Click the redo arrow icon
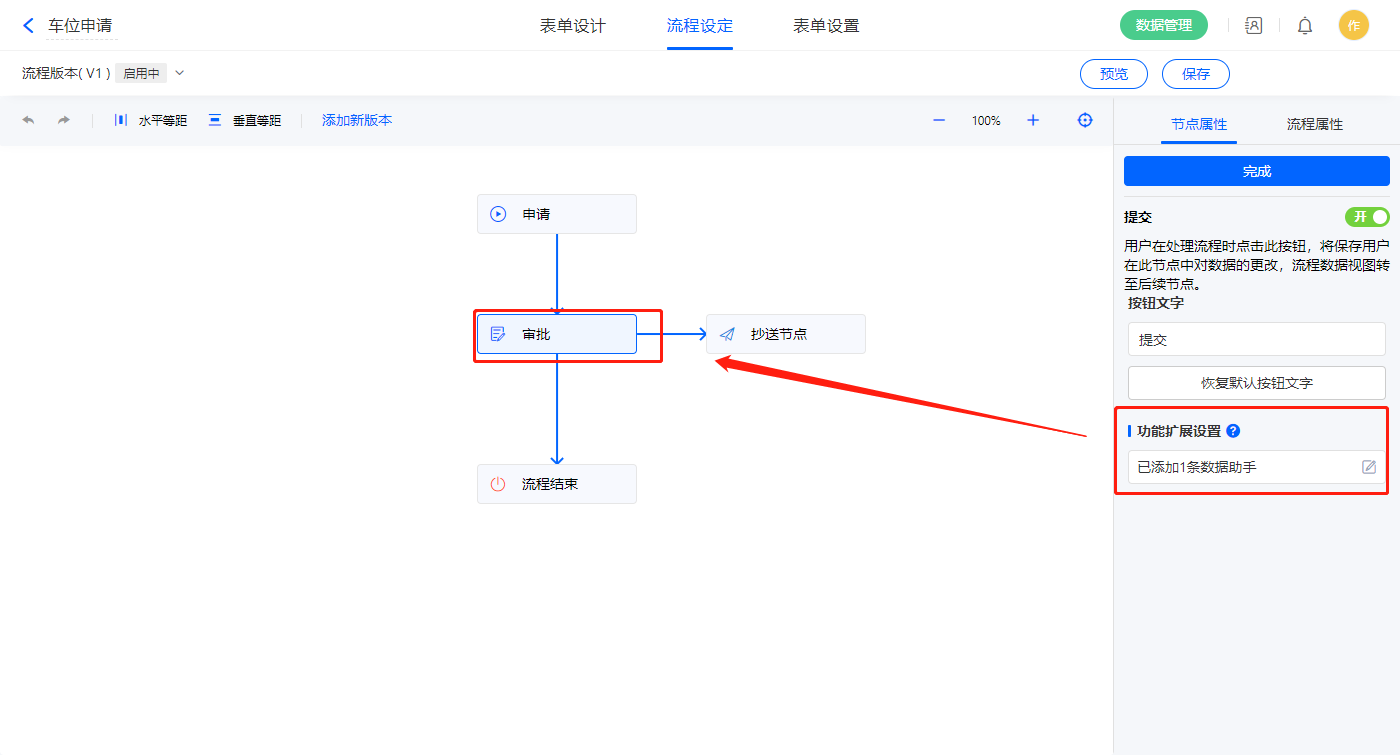The image size is (1400, 755). (64, 120)
